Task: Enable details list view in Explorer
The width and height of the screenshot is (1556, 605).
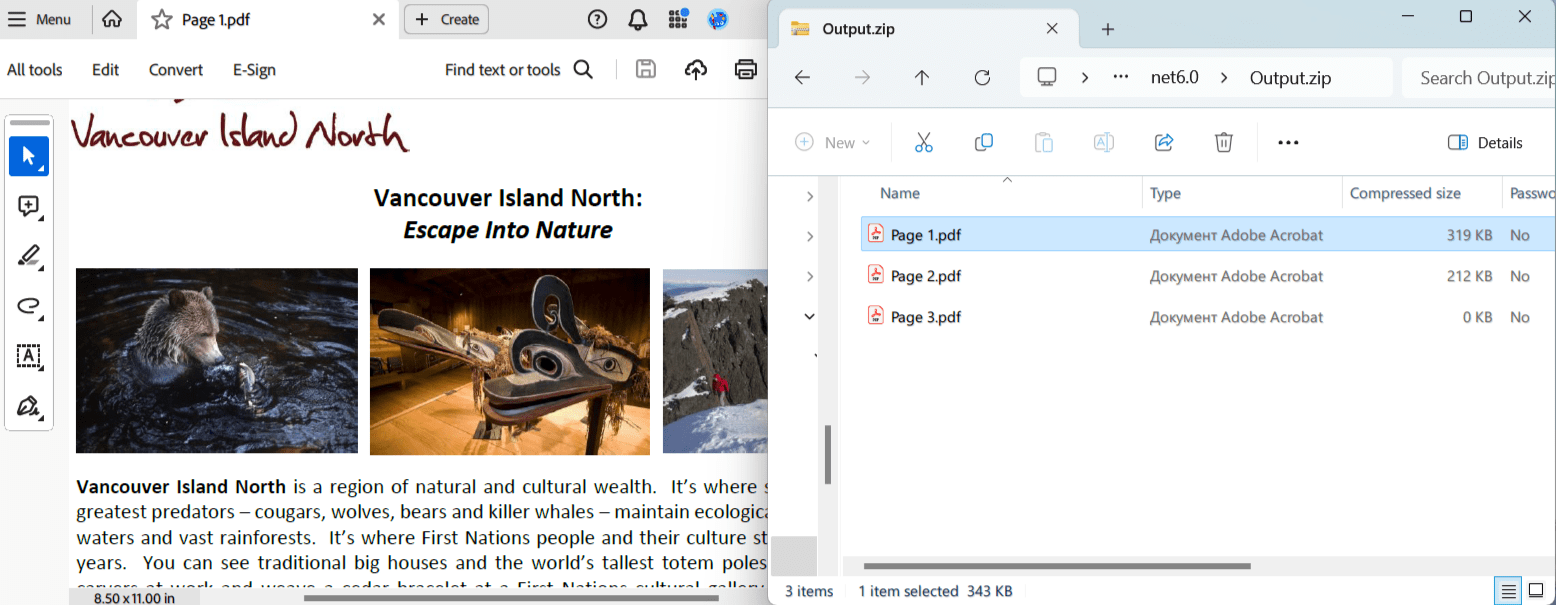Action: (x=1507, y=590)
